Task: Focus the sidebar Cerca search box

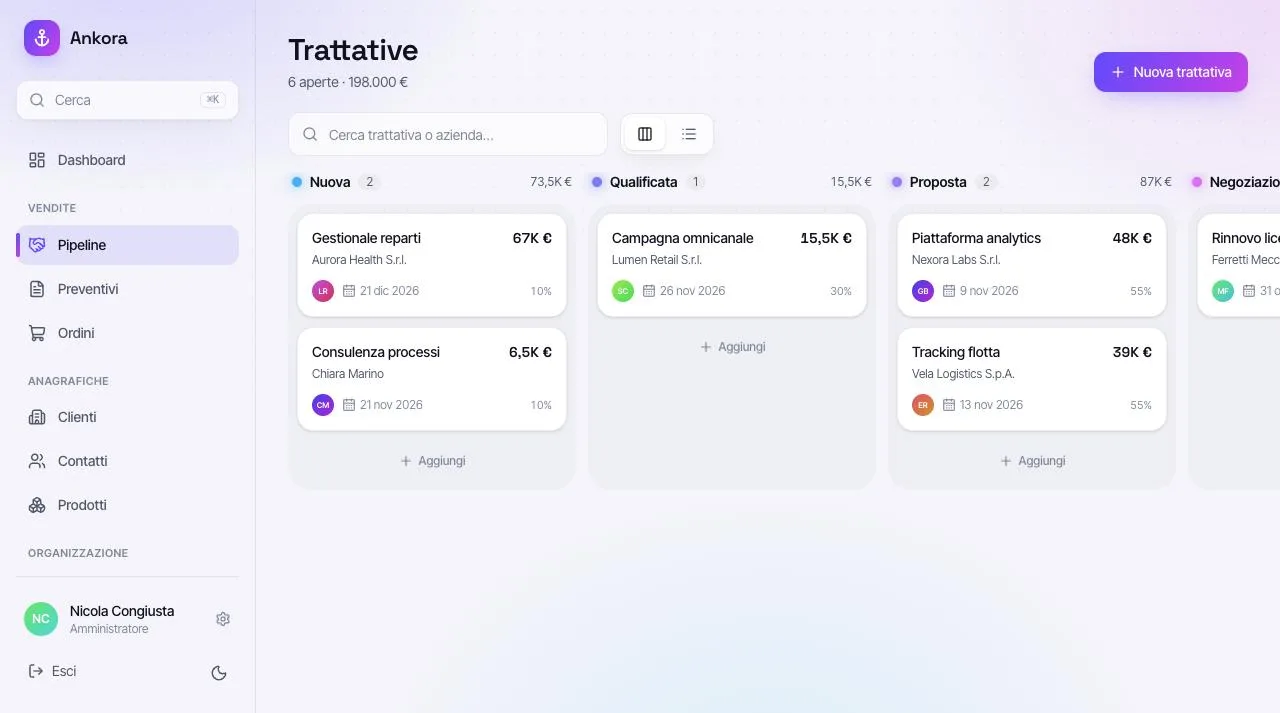Action: [128, 100]
